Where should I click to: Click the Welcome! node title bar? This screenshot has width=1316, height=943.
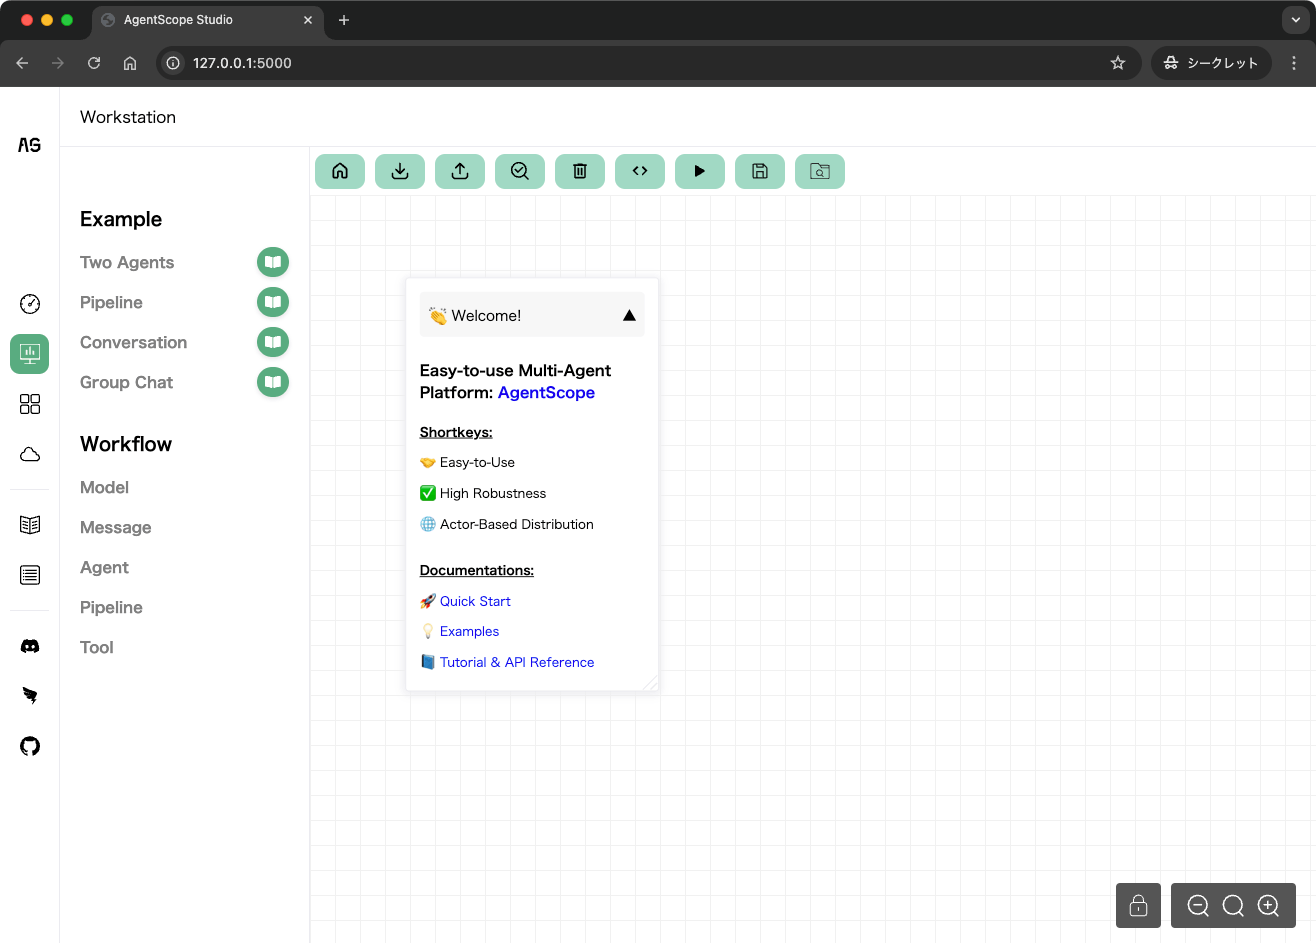tap(532, 315)
